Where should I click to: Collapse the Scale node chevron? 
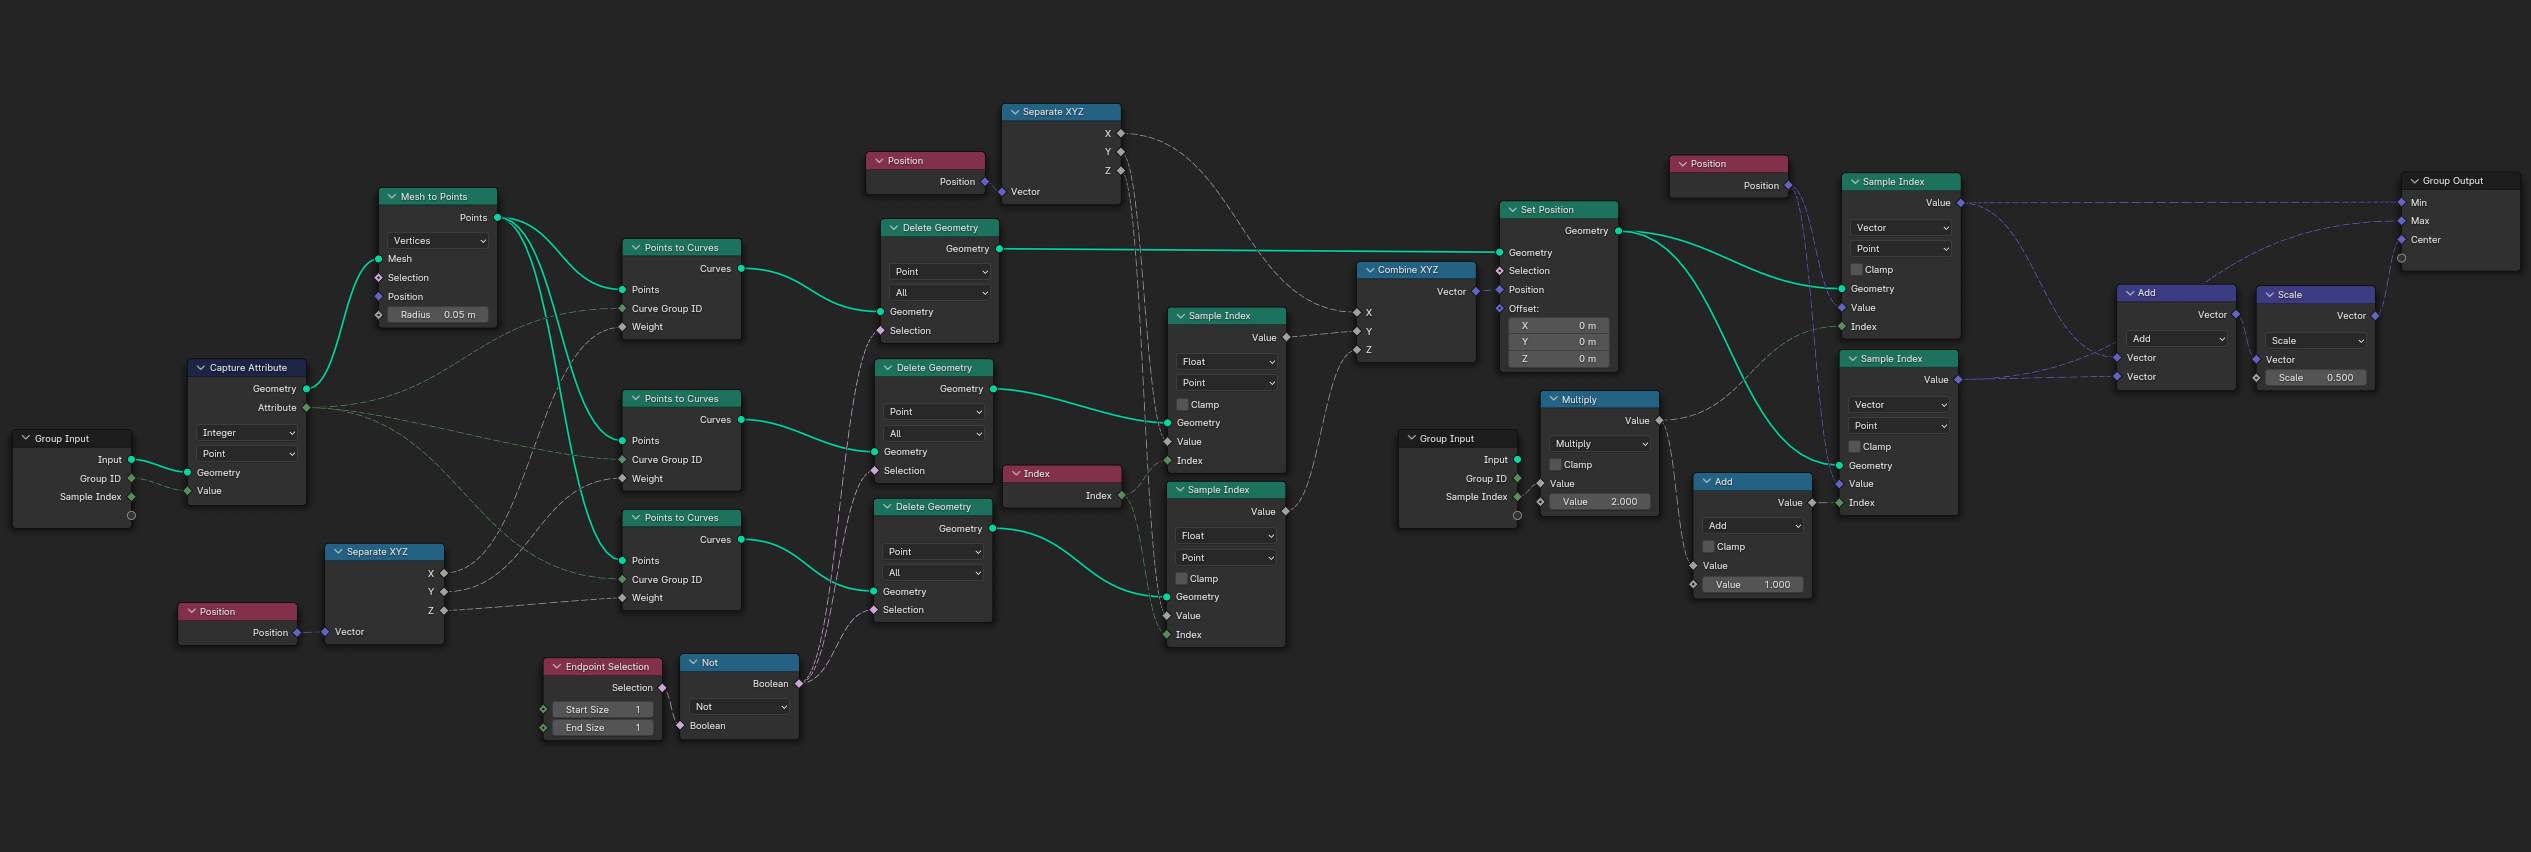click(2269, 295)
